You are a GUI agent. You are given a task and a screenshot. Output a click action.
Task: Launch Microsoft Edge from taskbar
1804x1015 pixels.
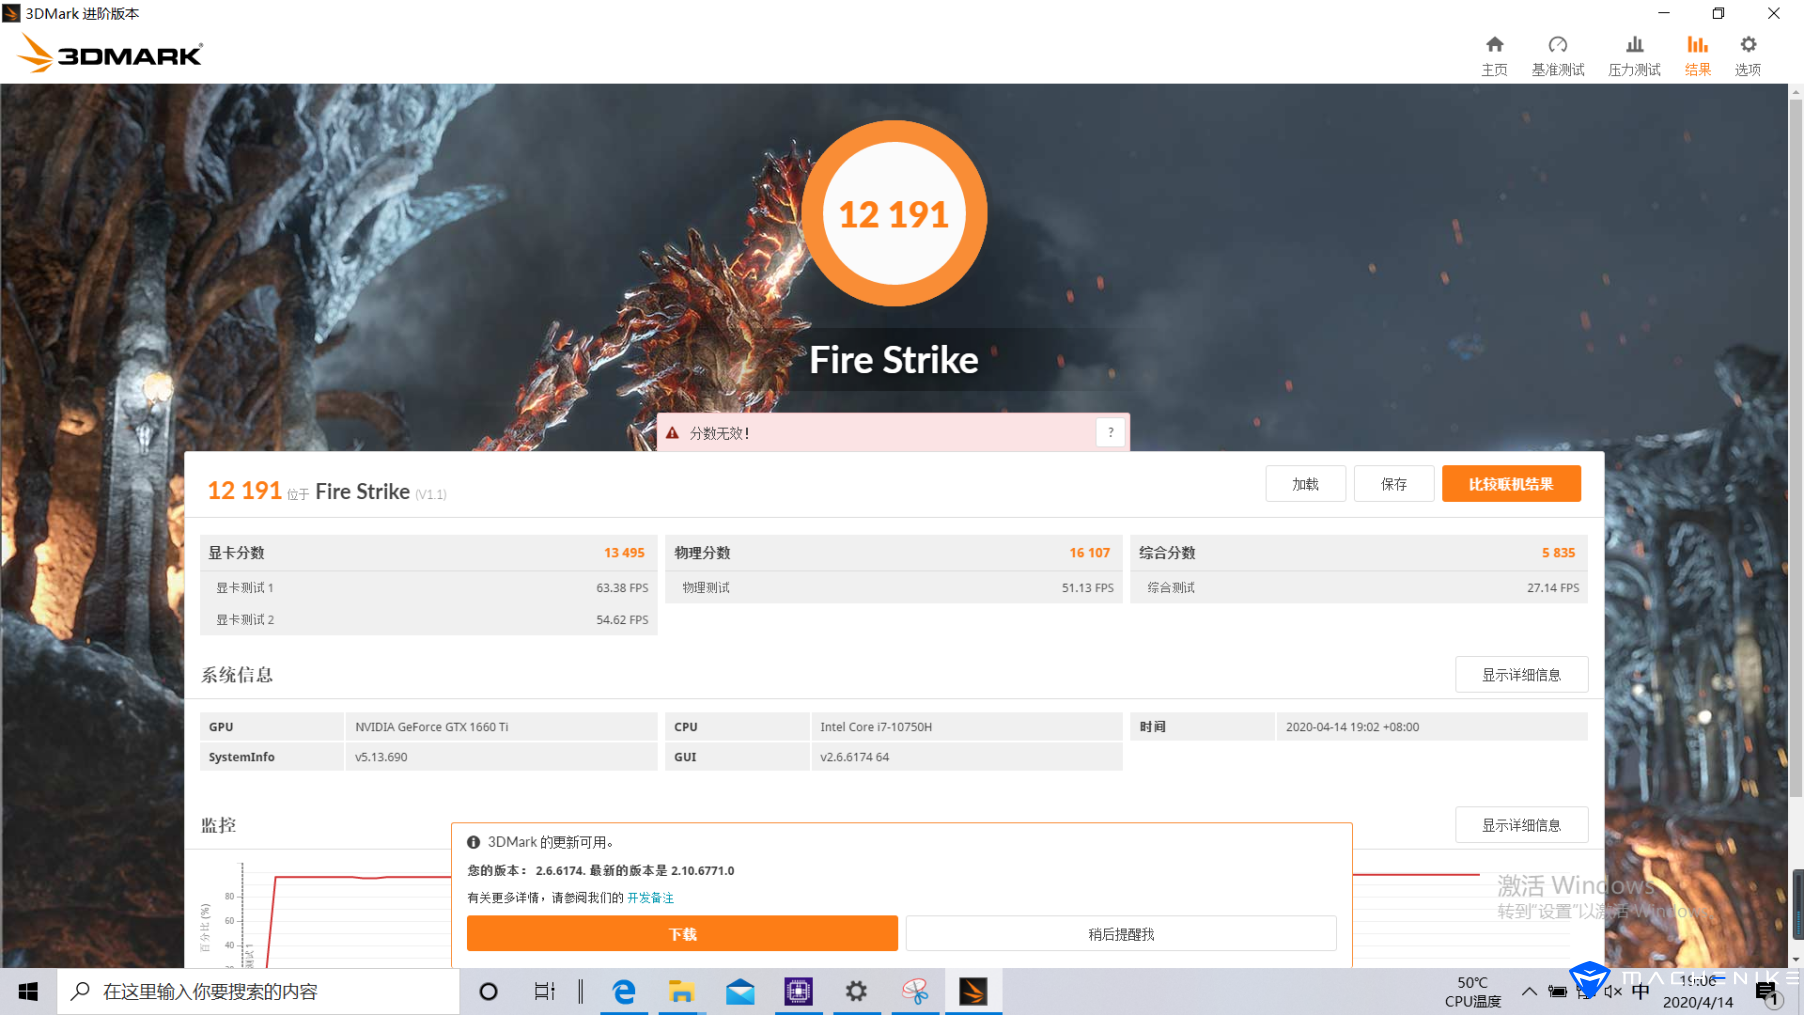pyautogui.click(x=624, y=991)
